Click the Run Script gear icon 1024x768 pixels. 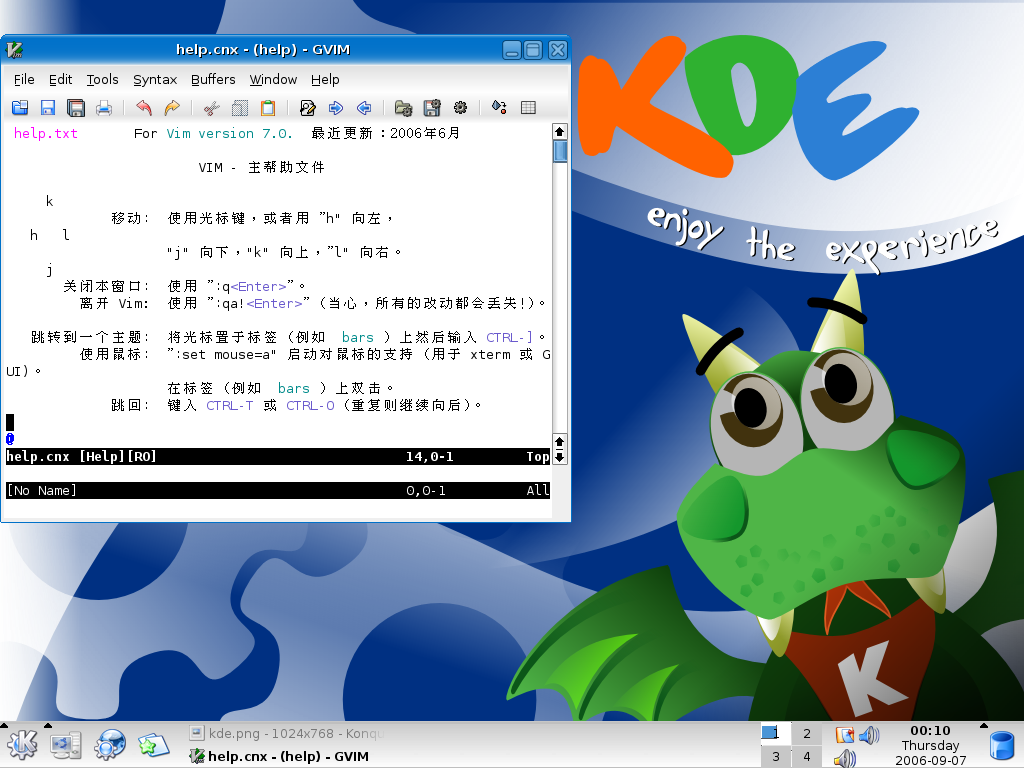point(460,108)
